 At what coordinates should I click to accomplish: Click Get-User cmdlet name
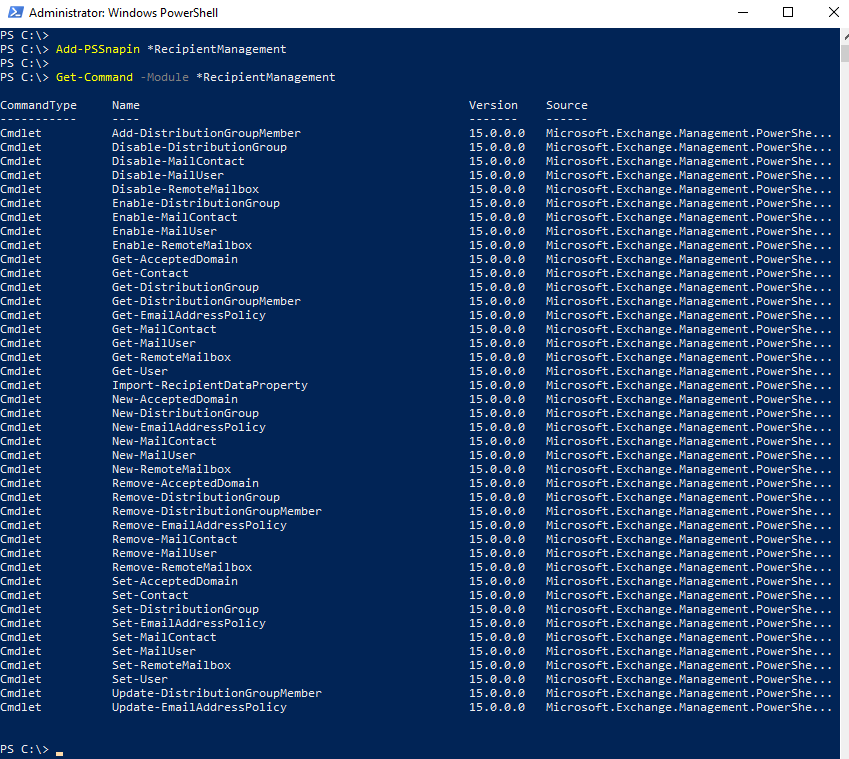140,371
